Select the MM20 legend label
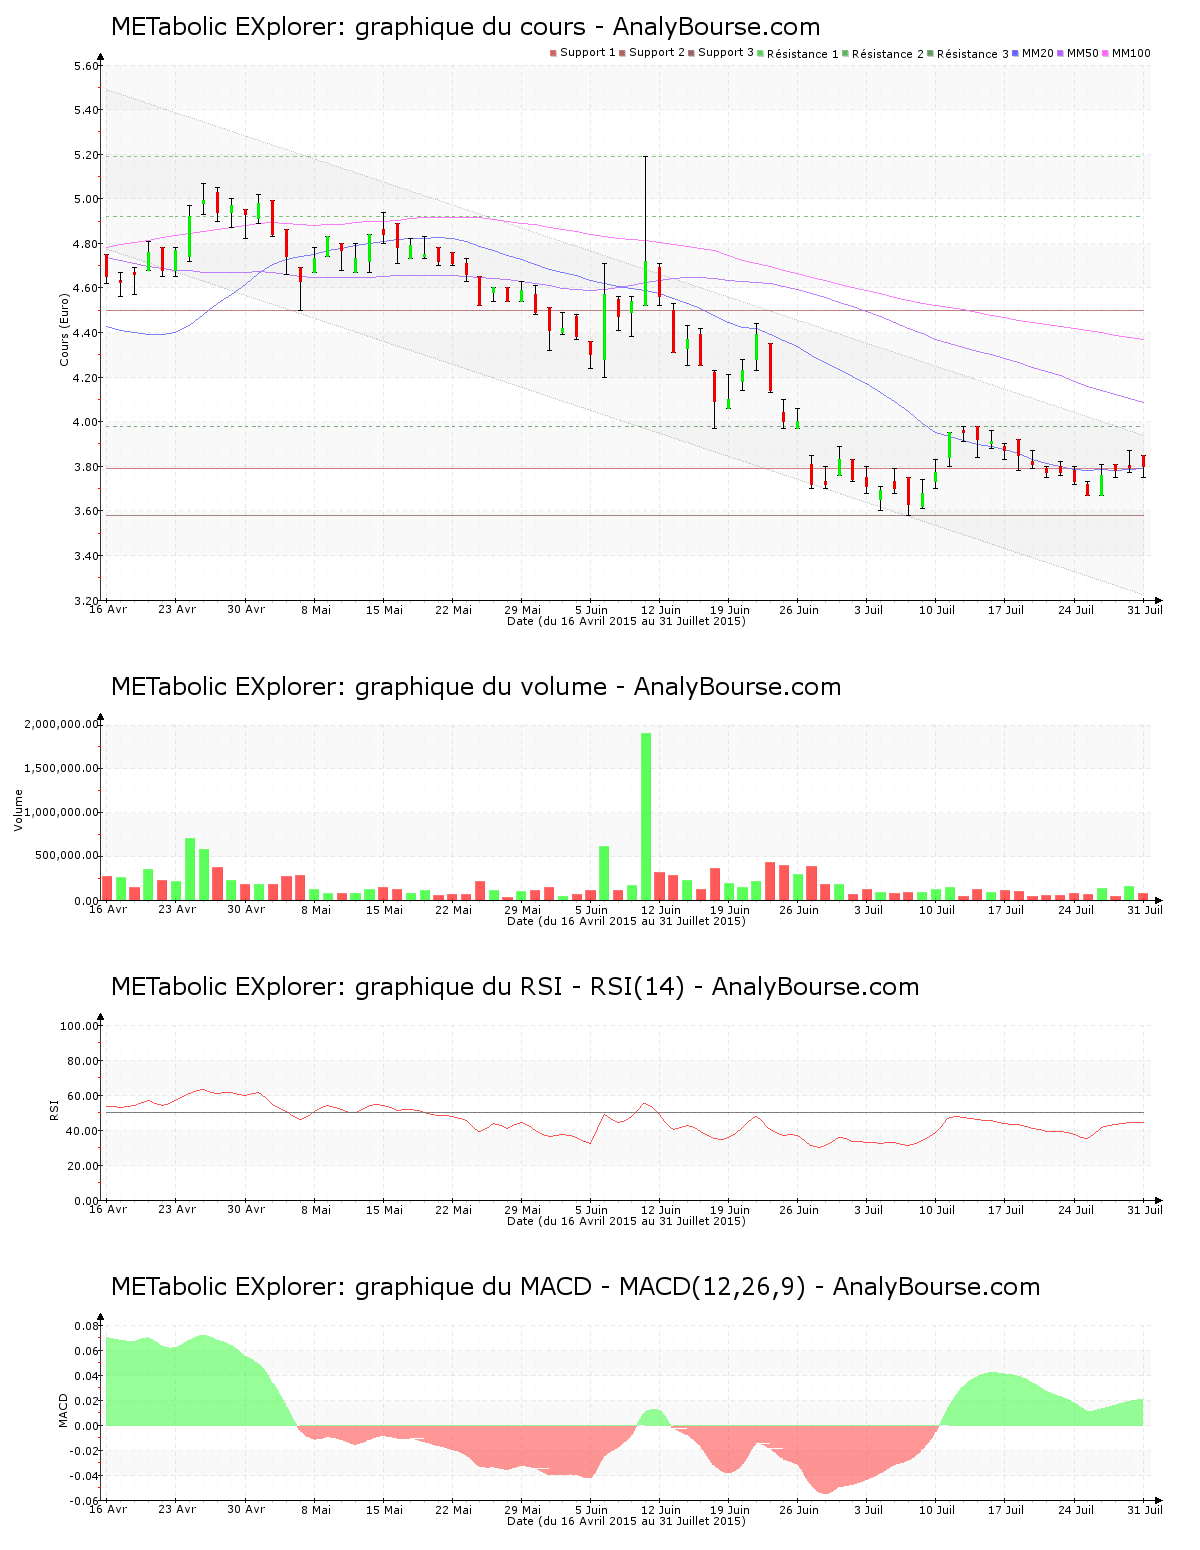The width and height of the screenshot is (1200, 1550). (x=1038, y=53)
